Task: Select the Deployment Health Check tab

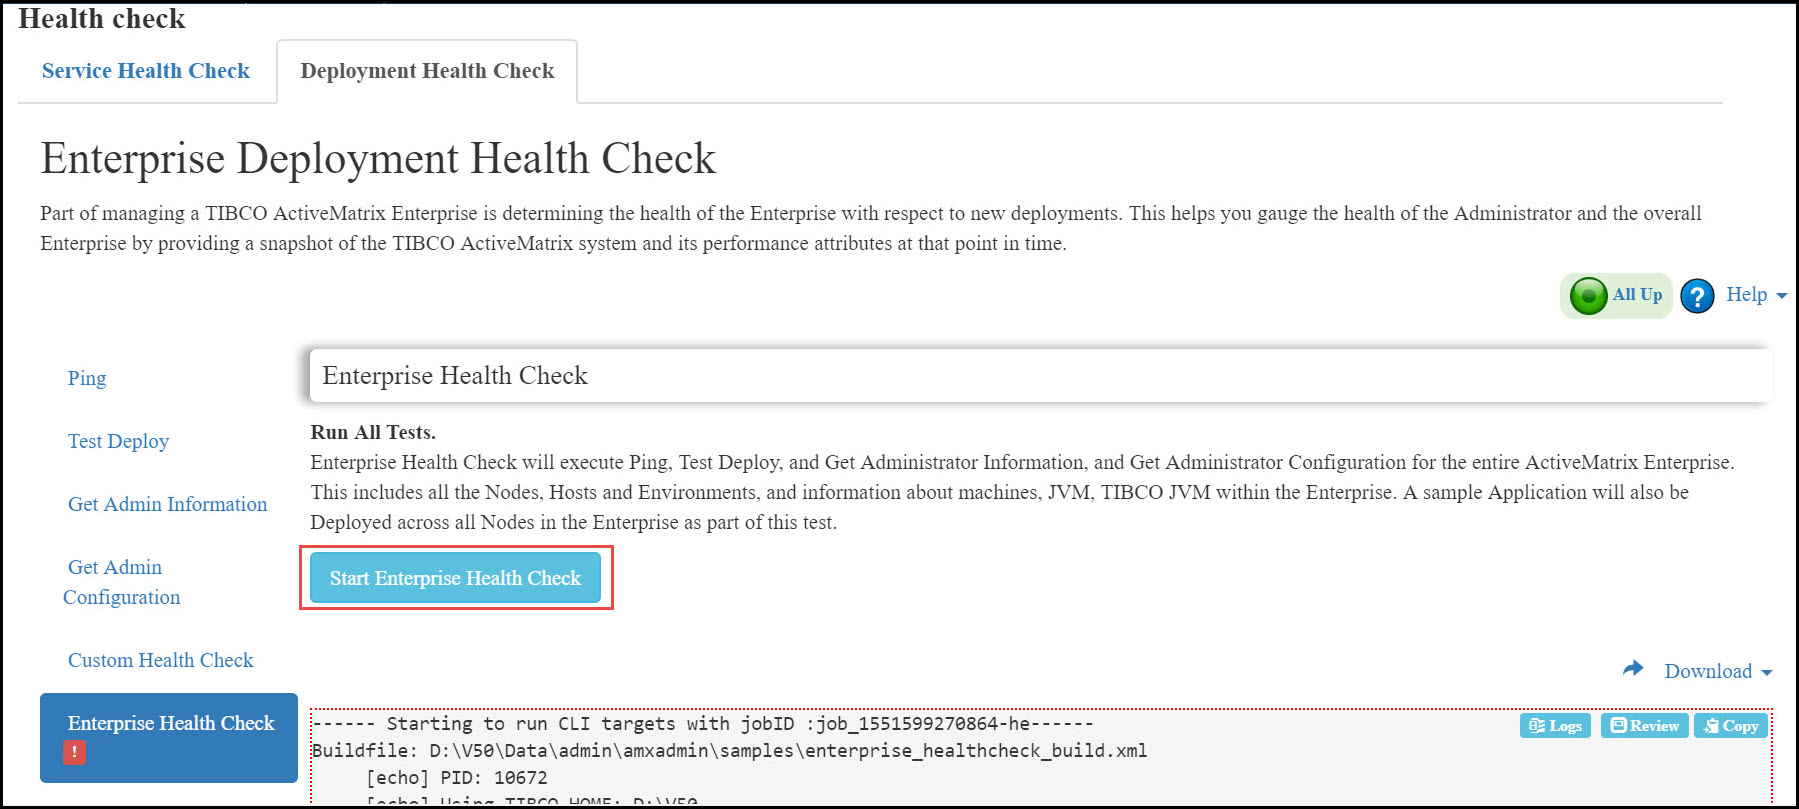Action: 427,71
